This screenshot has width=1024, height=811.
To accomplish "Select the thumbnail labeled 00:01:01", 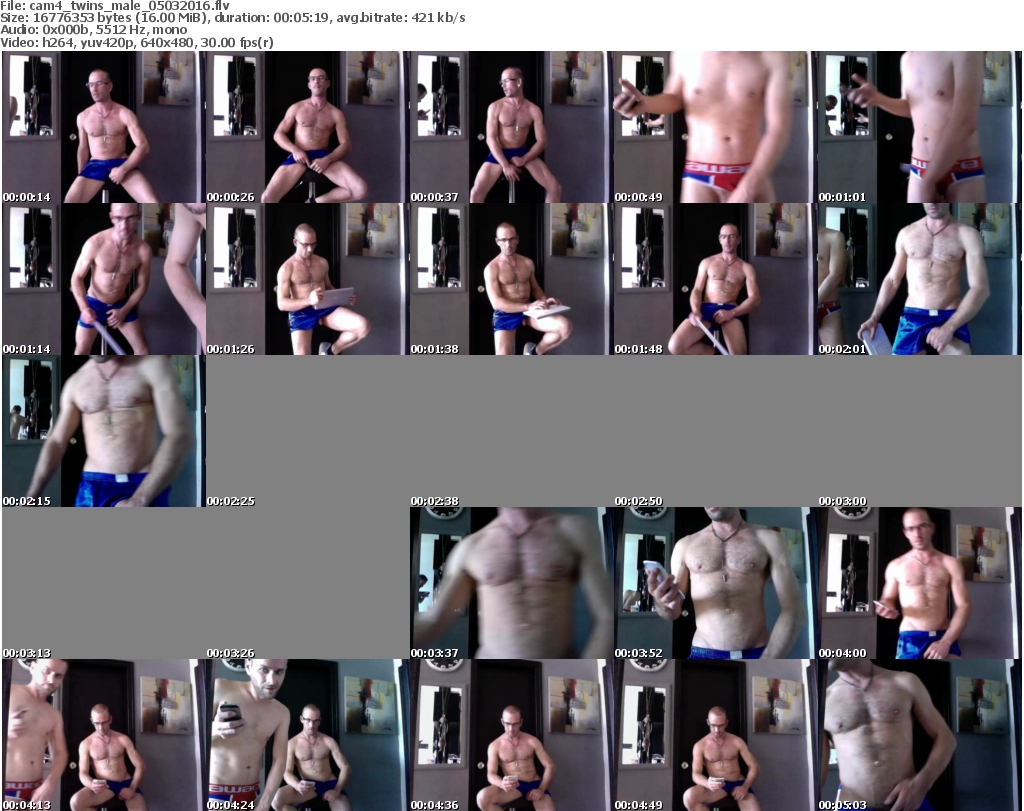I will tap(920, 127).
